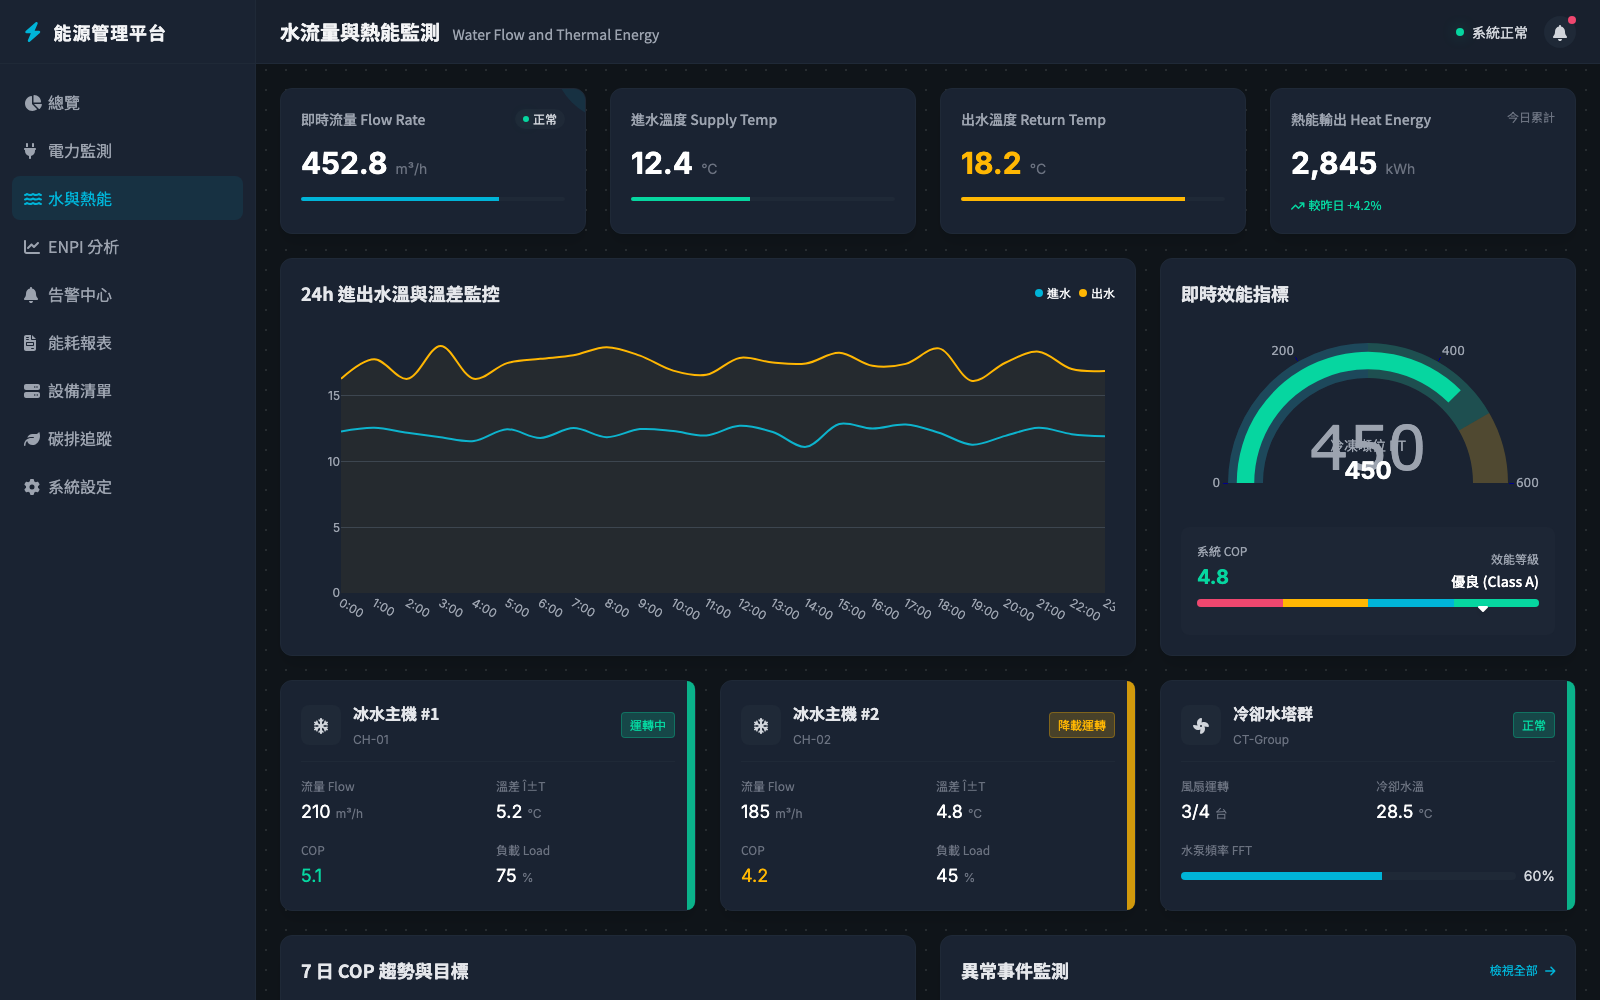Screen dimensions: 1600x1000
Task: Click the 降載運轉 status badge
Action: click(x=1082, y=726)
